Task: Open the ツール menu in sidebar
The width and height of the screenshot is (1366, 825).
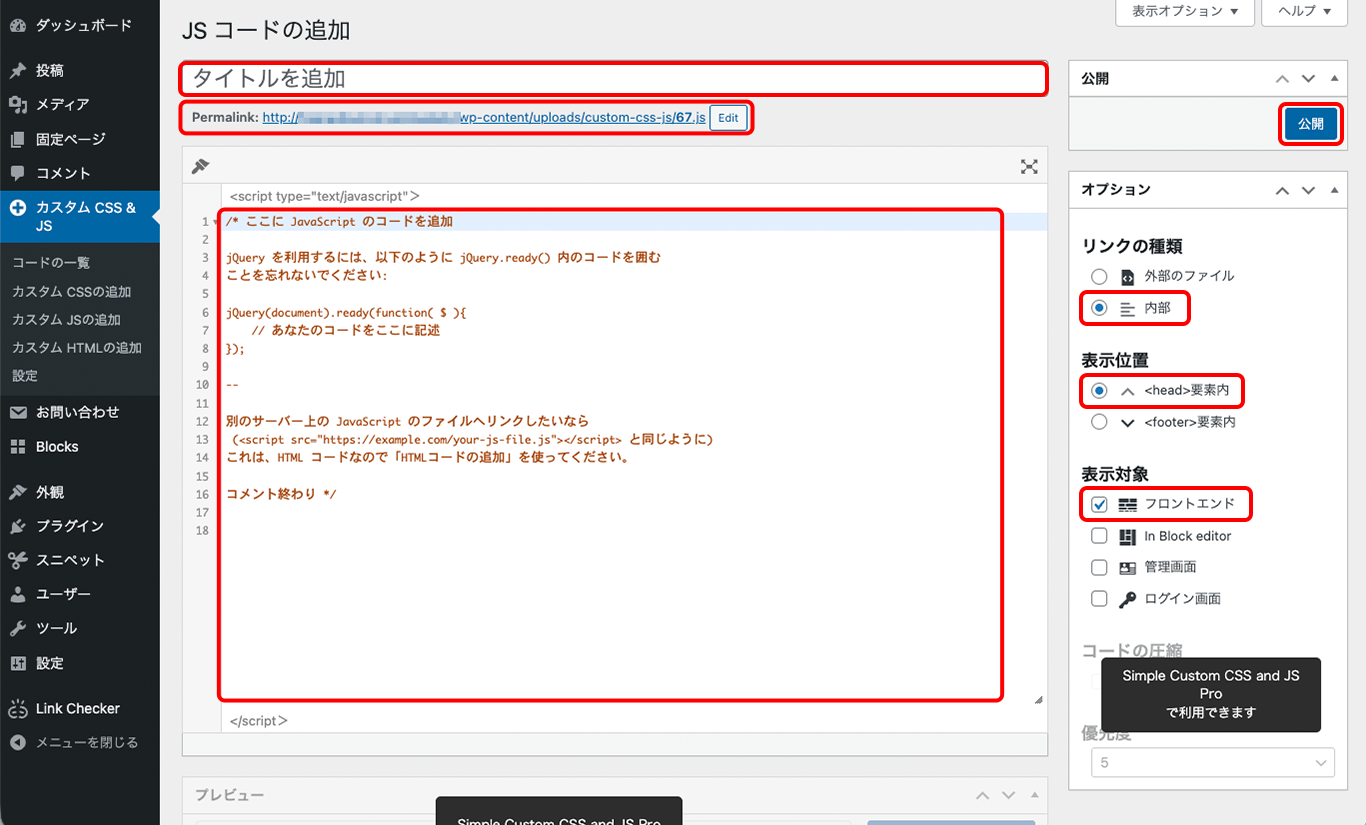Action: click(x=56, y=628)
